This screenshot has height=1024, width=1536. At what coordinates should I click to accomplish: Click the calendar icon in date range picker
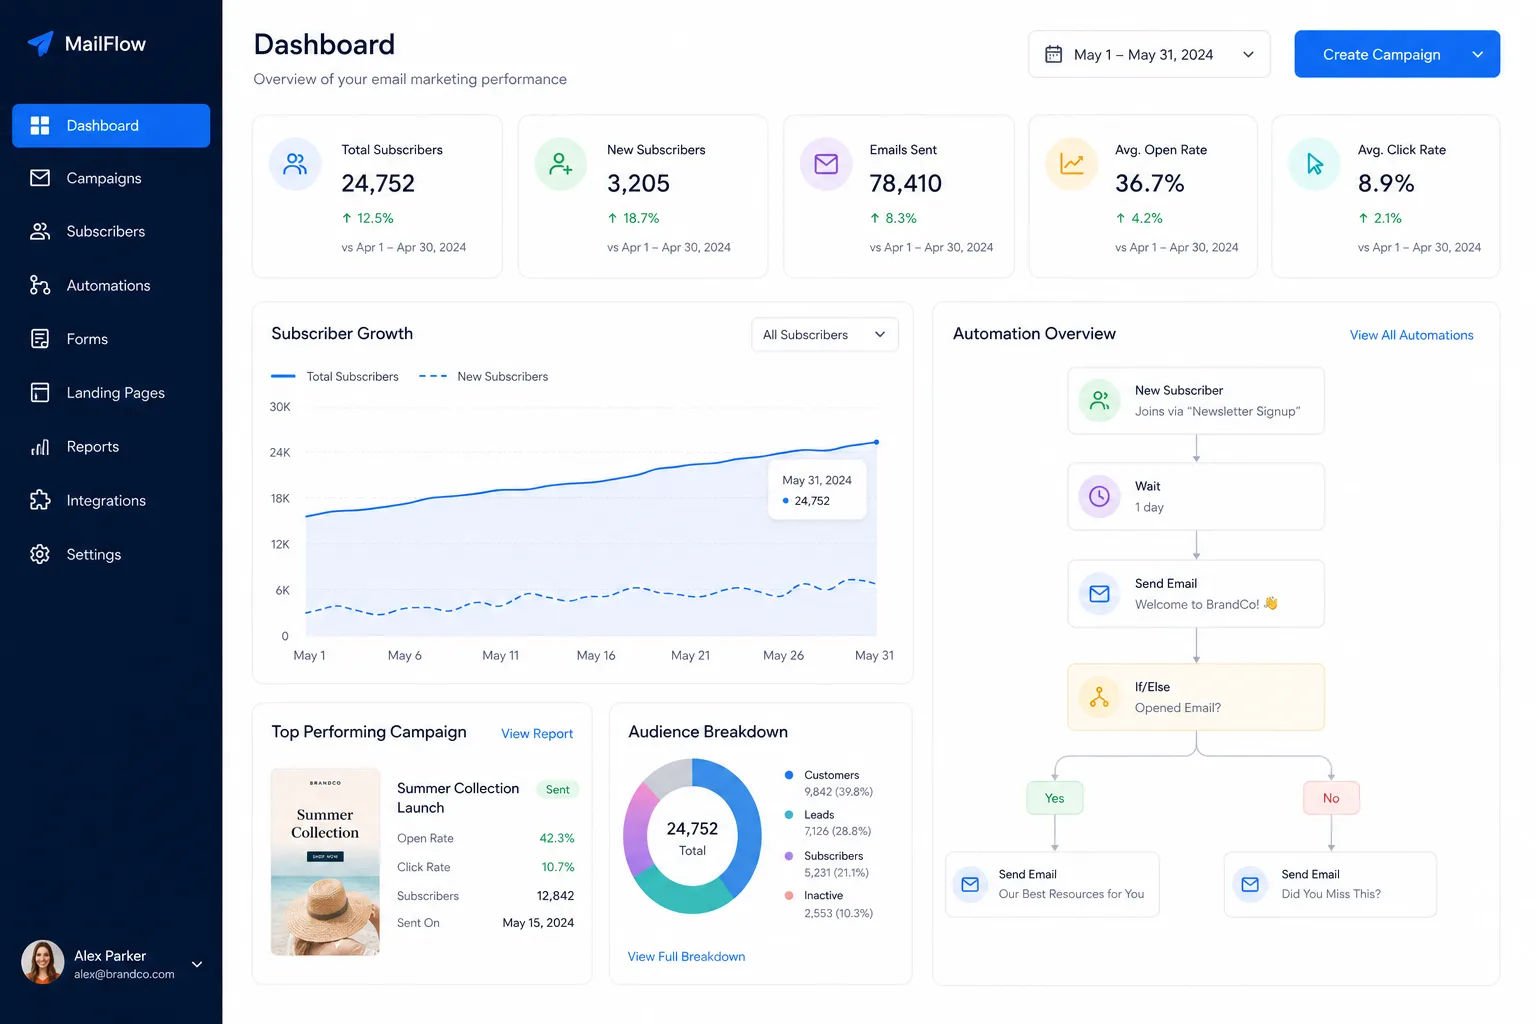coord(1053,54)
